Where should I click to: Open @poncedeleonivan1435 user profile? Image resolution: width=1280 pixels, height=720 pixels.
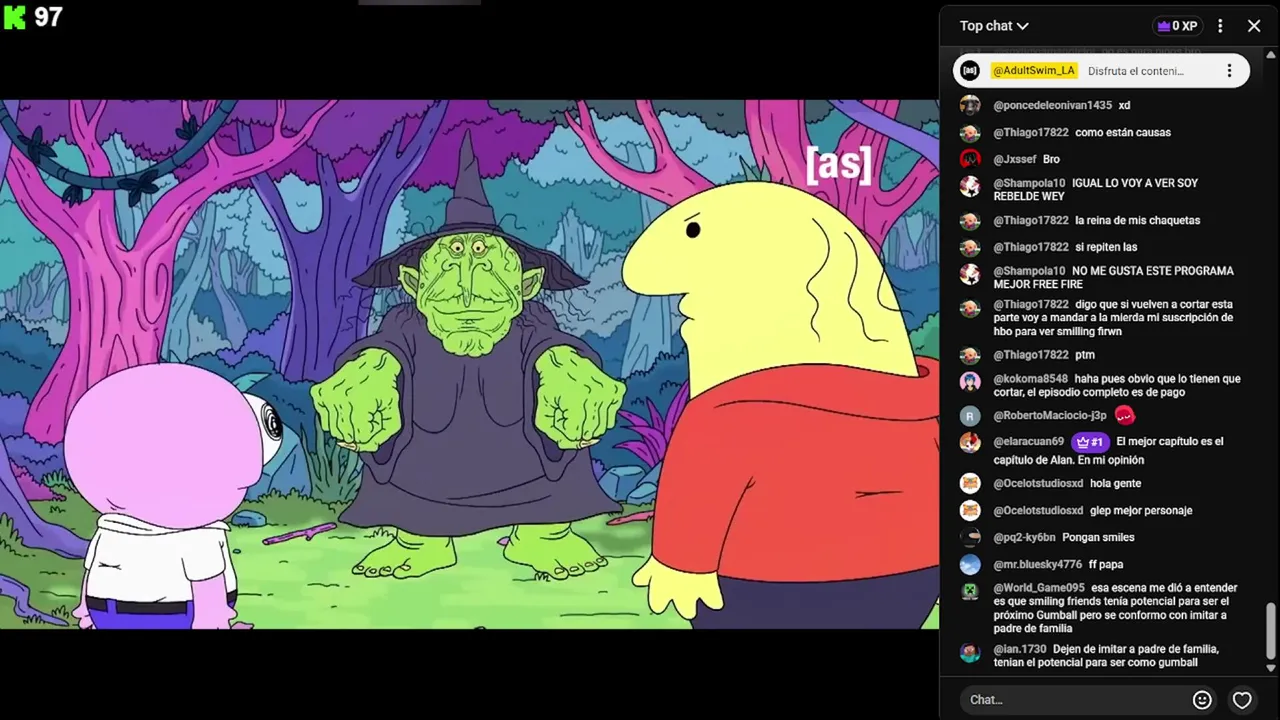(1052, 105)
